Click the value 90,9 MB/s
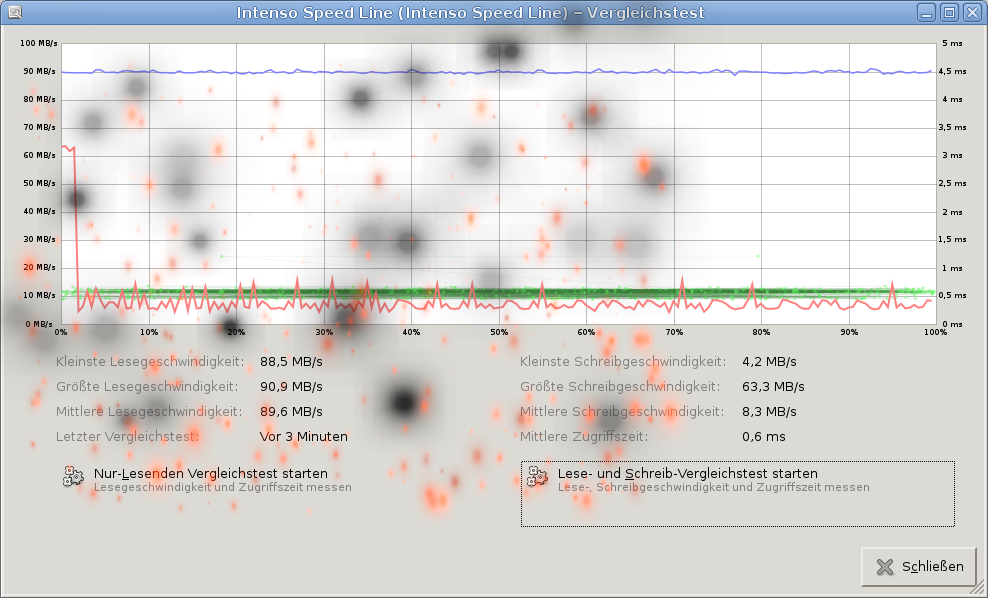 (291, 386)
